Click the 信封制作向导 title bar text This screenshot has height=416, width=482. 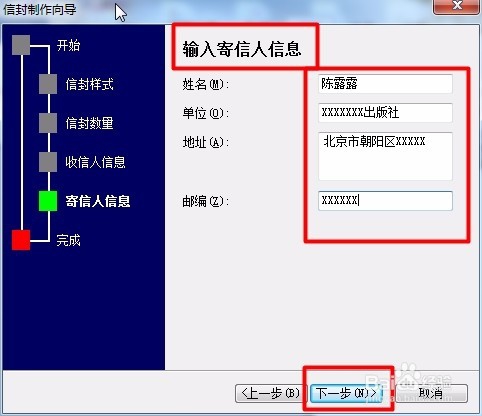40,9
